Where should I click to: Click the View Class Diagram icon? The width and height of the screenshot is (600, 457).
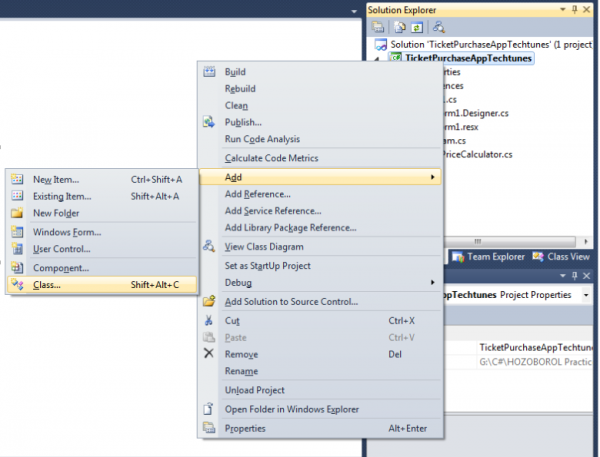(209, 246)
